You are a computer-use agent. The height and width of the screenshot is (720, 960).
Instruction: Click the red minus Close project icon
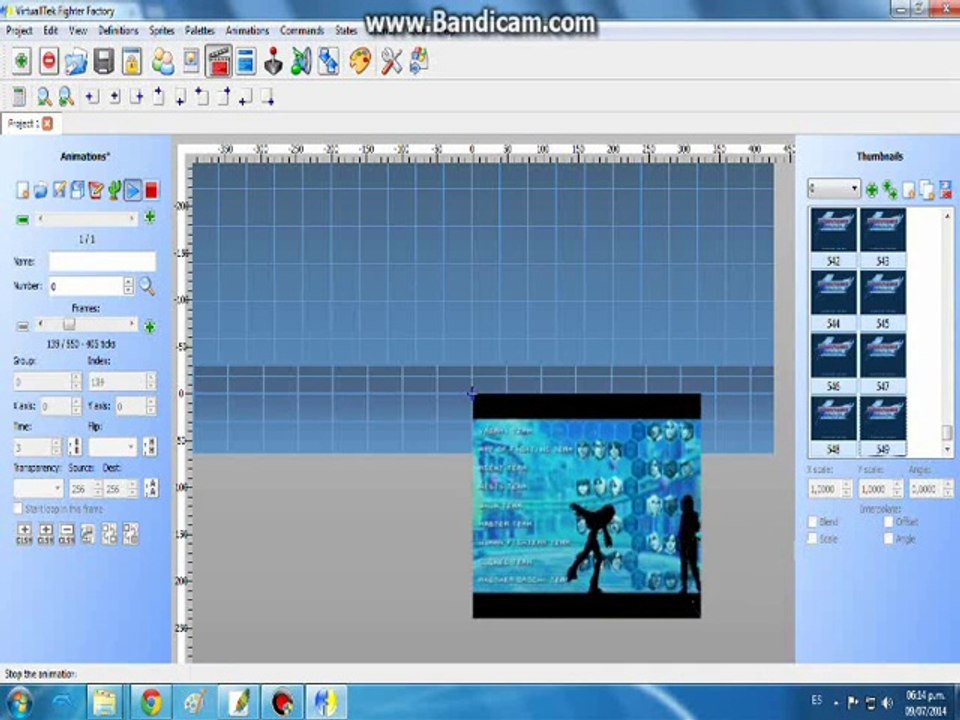click(49, 61)
